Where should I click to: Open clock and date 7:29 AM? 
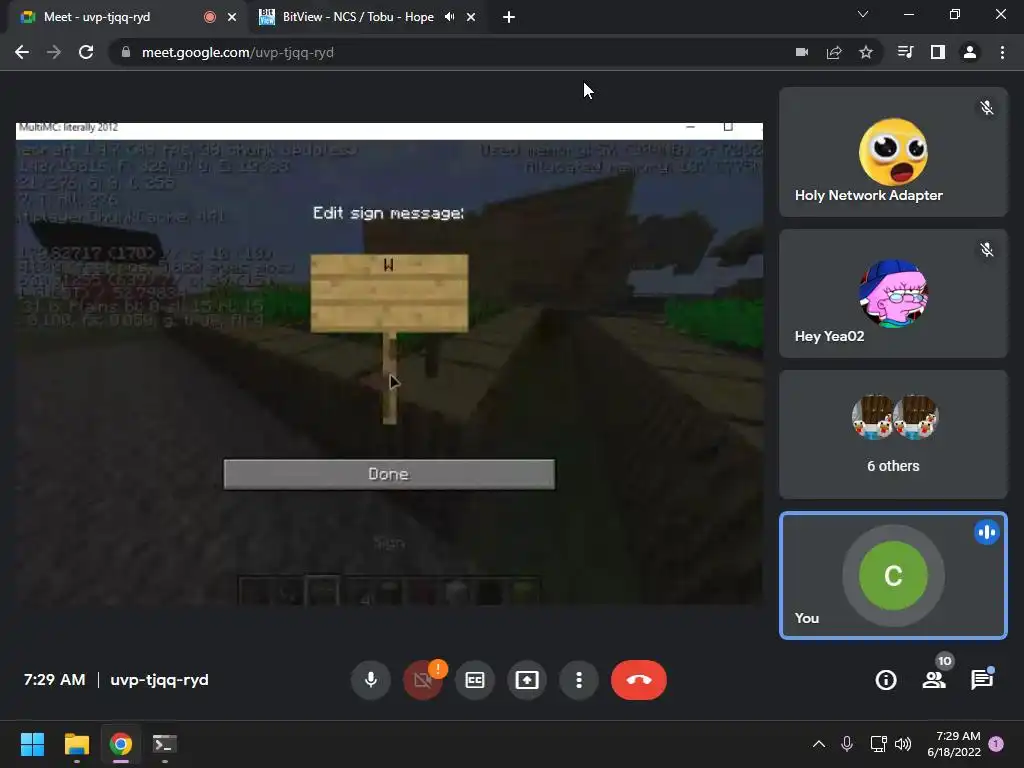click(954, 744)
